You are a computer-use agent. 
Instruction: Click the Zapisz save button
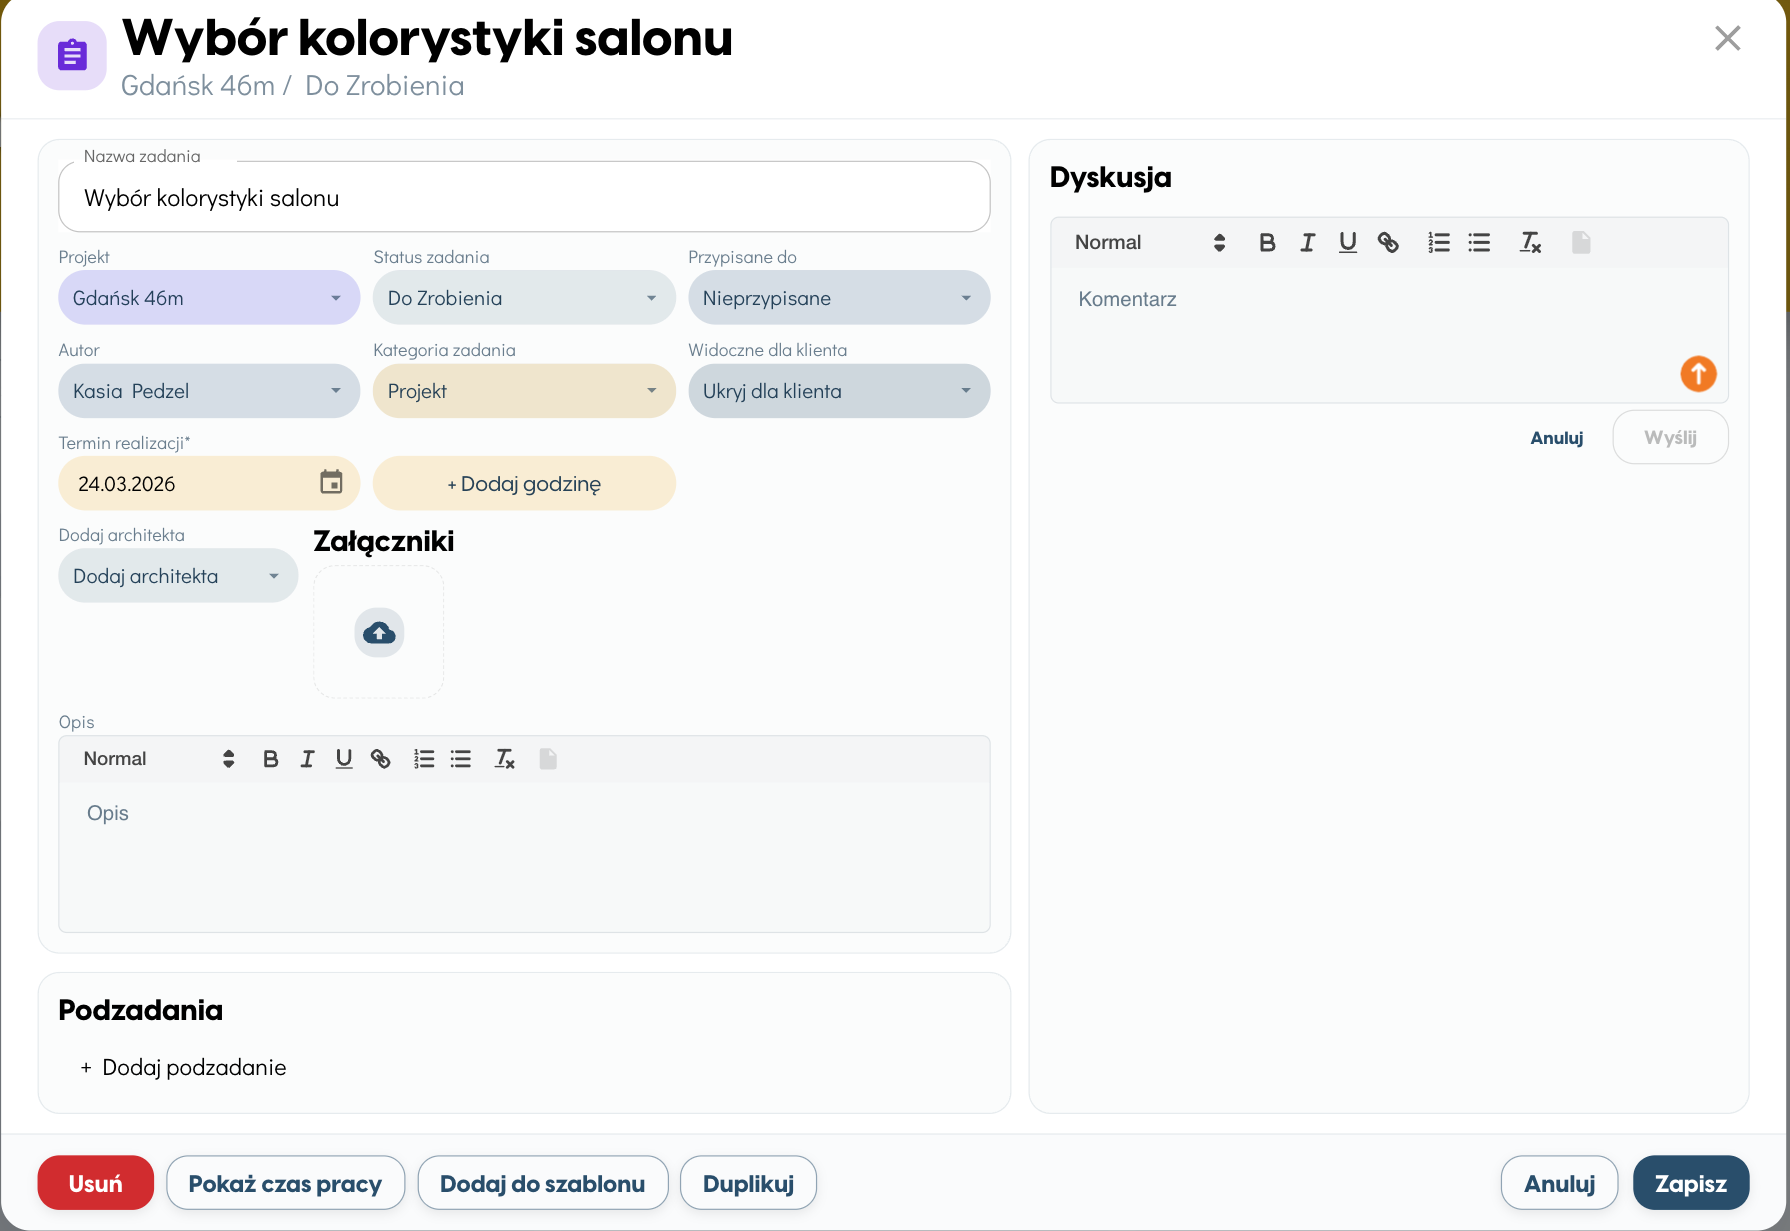tap(1691, 1183)
